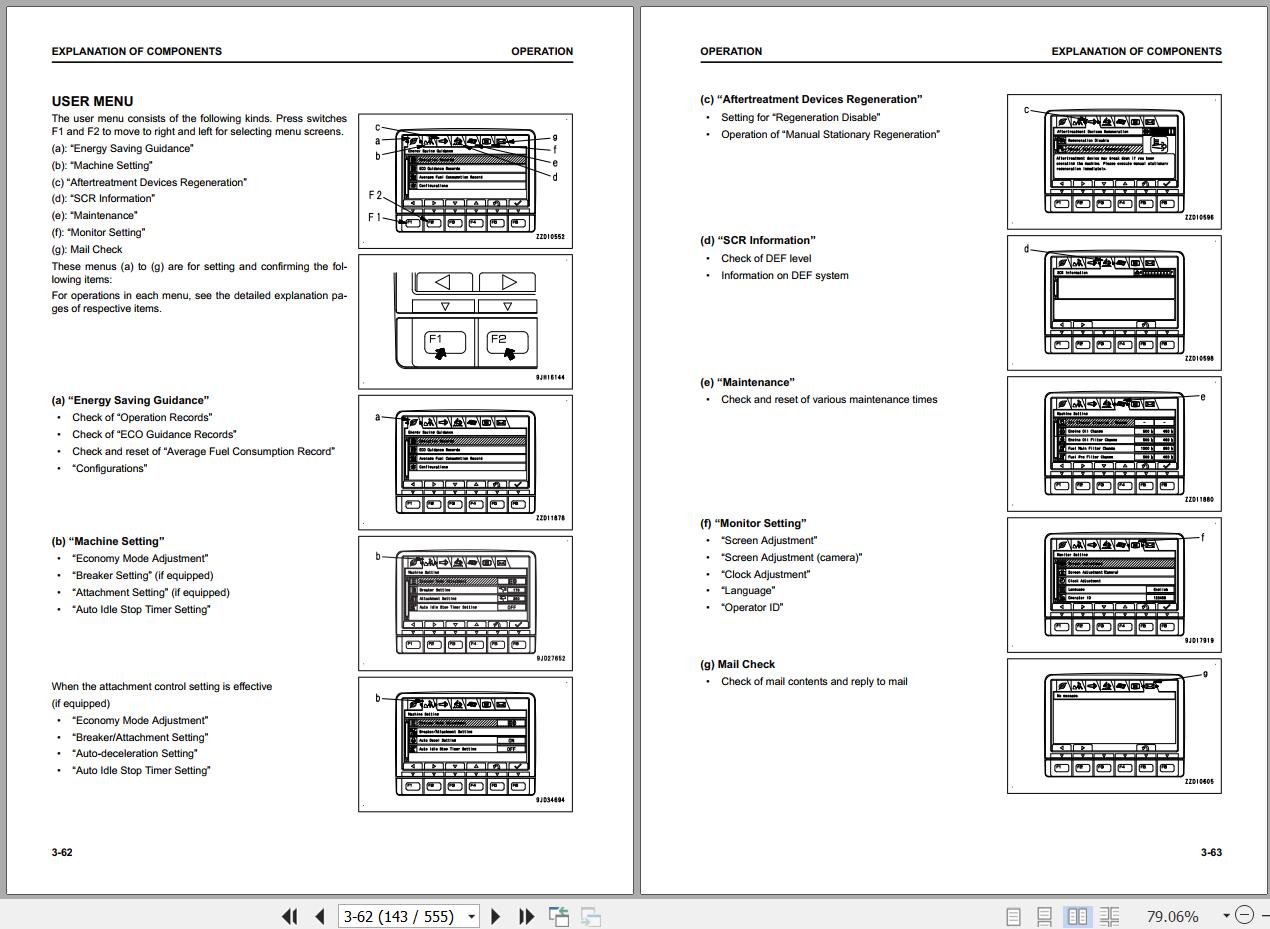
Task: Open the zoom level dropdown arrow
Action: point(1226,916)
